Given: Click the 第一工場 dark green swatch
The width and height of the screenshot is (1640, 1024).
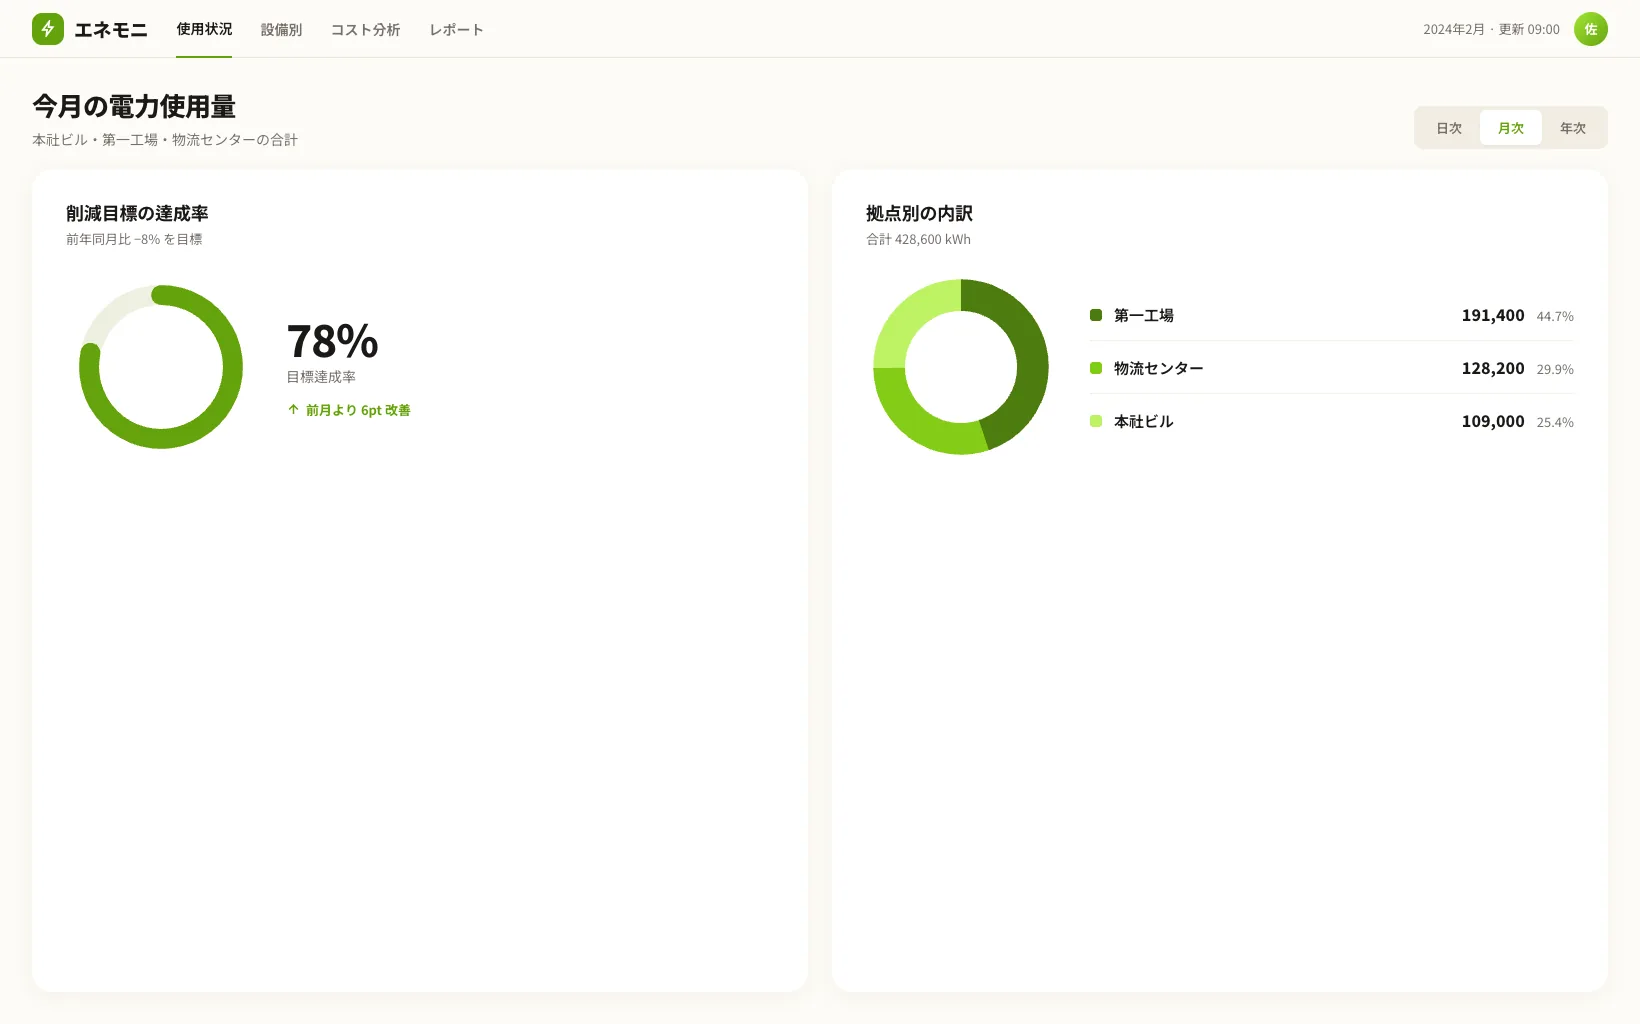Looking at the screenshot, I should tap(1096, 315).
